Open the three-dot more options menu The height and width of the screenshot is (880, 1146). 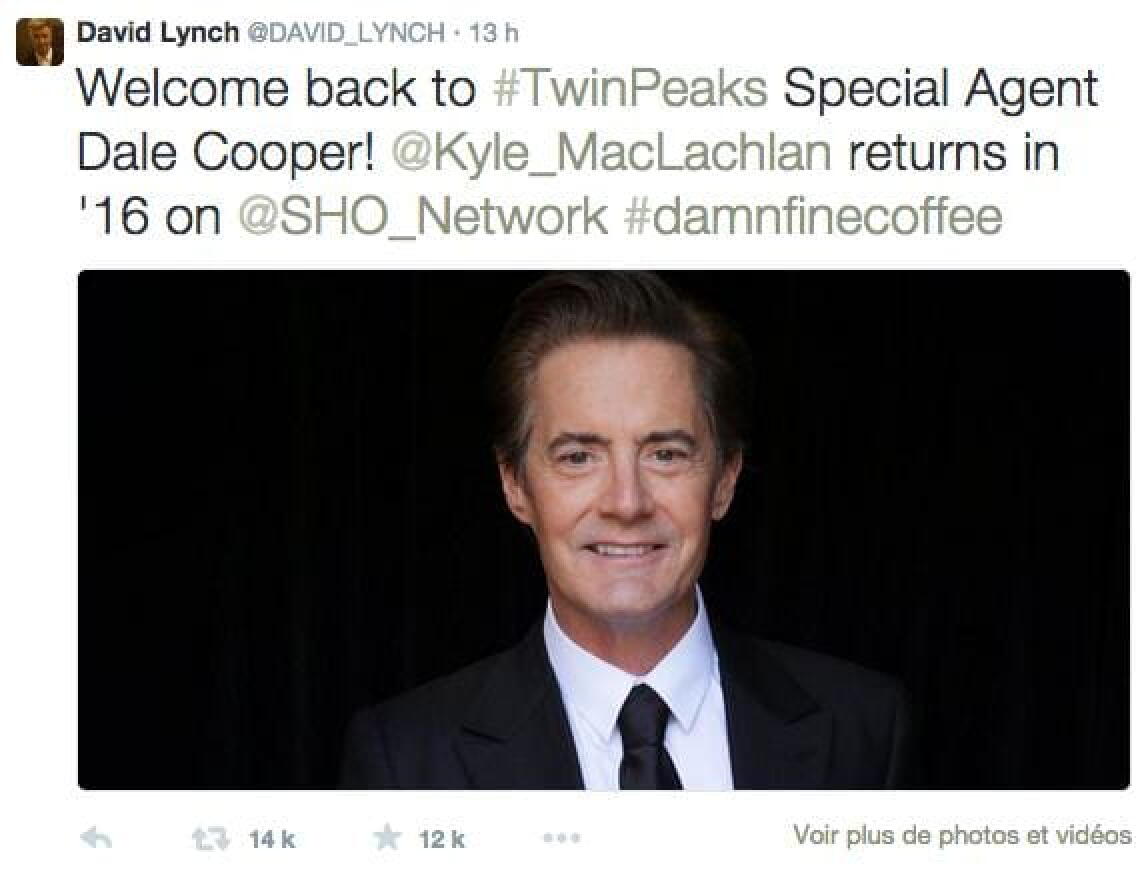(561, 838)
